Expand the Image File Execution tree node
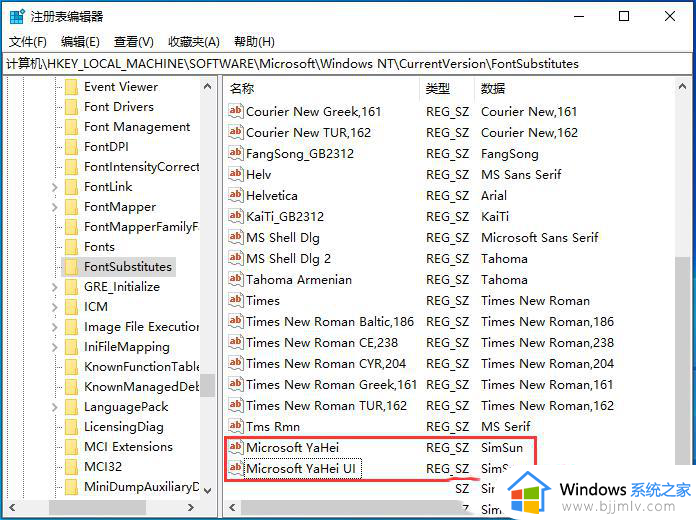696x520 pixels. pos(55,327)
